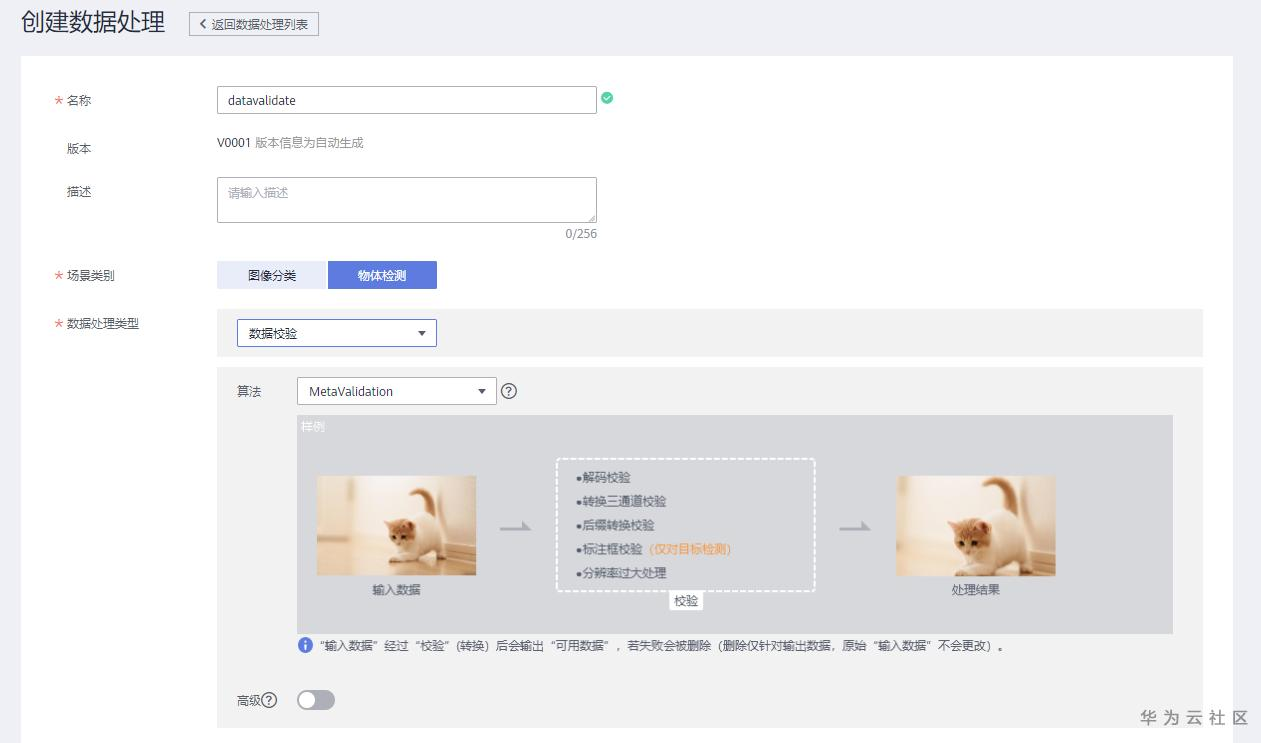This screenshot has width=1261, height=743.
Task: Expand the dropdown arrow of 数据校验 field
Action: (x=421, y=332)
